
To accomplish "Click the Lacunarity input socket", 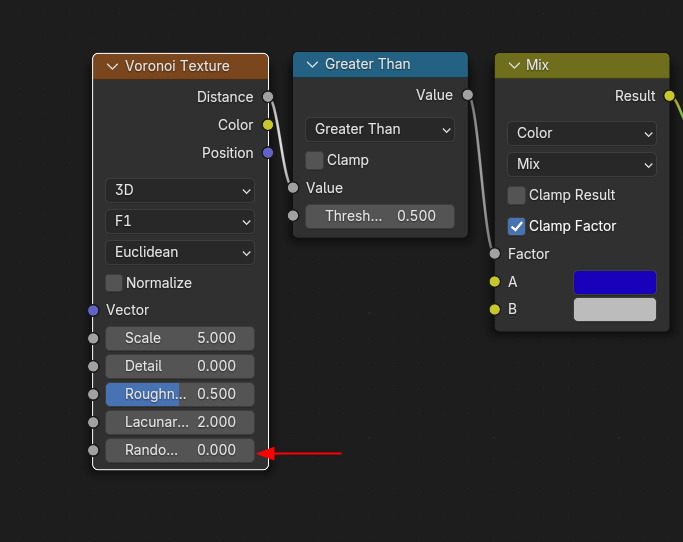I will point(93,422).
